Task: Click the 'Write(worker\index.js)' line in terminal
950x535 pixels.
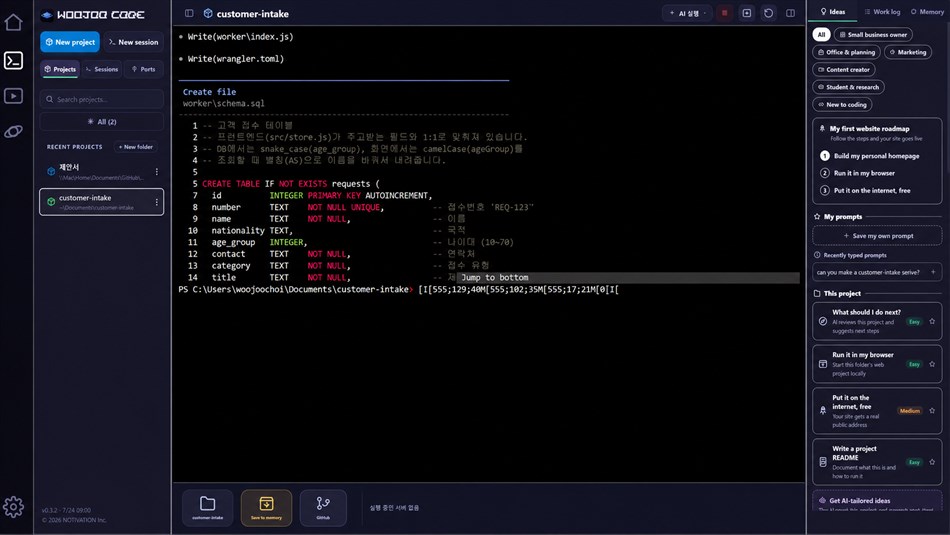Action: pyautogui.click(x=240, y=37)
